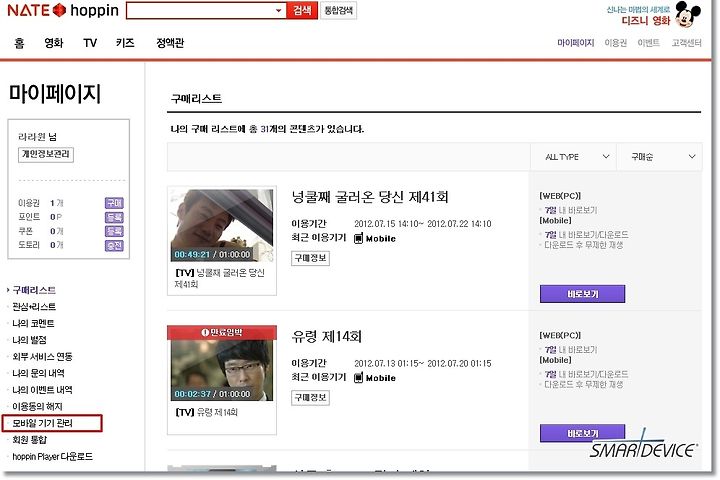
Task: Click the 2012.07.13 01:15~ 2012.07.20 01:15 period text
Action: [x=422, y=363]
